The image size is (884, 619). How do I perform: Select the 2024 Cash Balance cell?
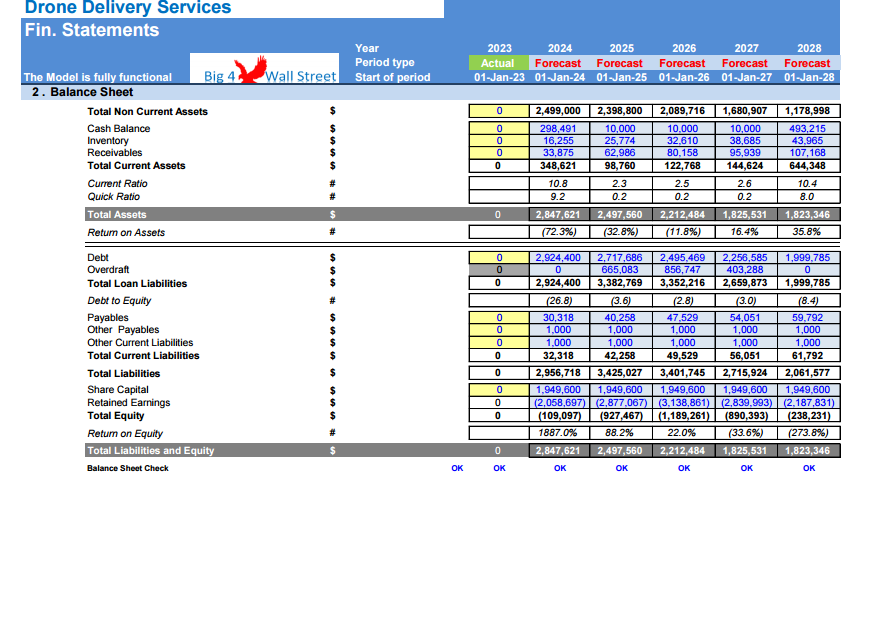tap(559, 129)
